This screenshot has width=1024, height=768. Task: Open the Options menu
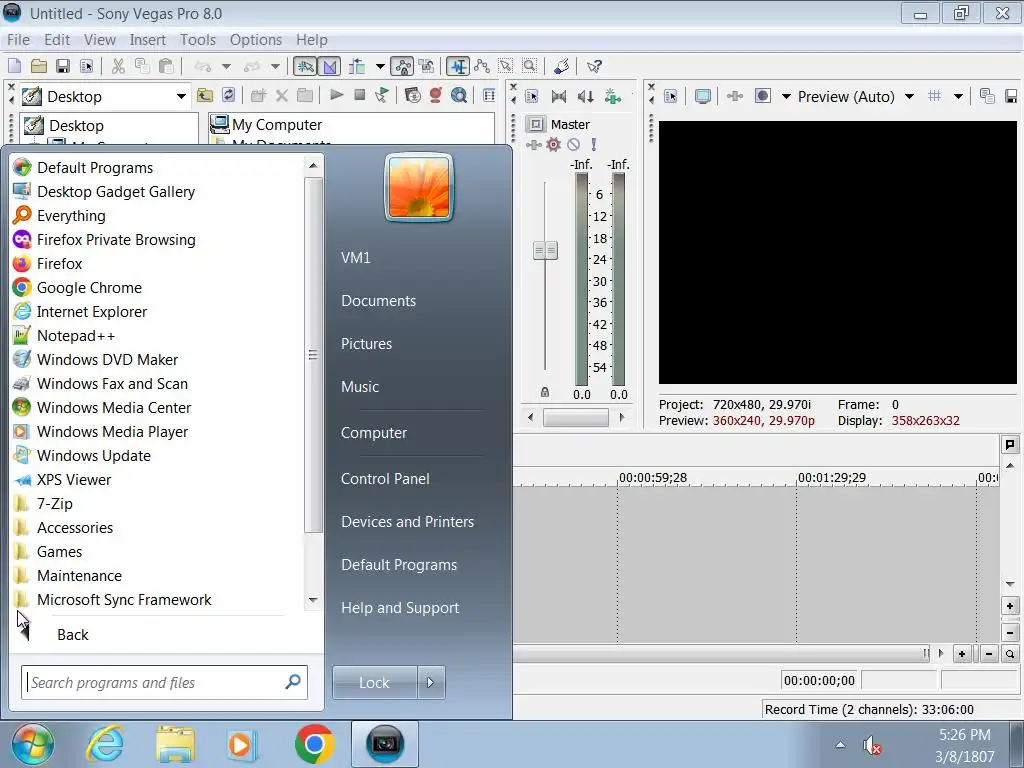[x=256, y=40]
